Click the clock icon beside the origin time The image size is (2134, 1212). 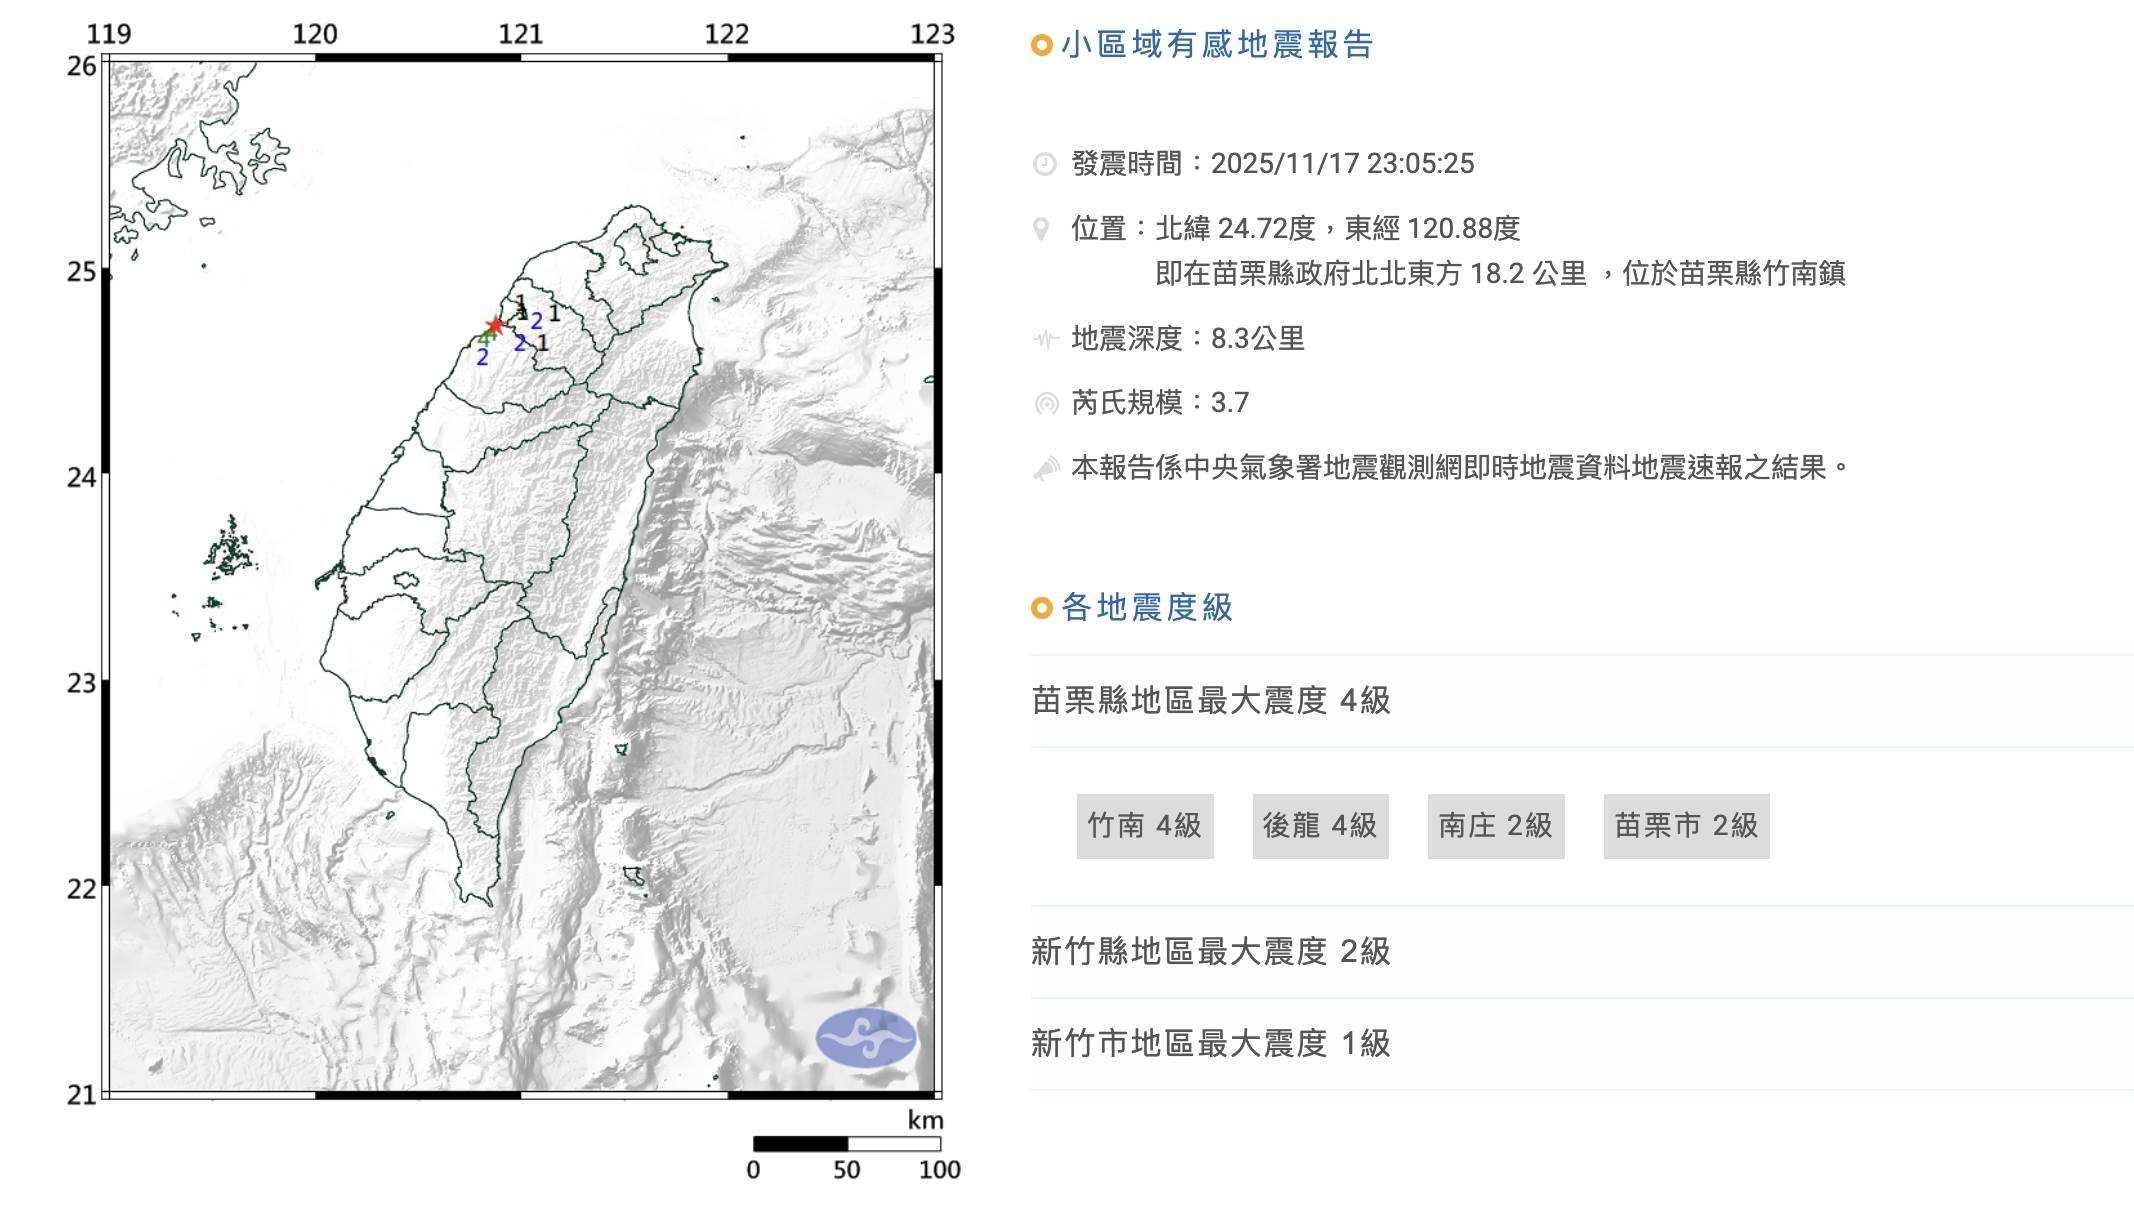coord(1044,164)
